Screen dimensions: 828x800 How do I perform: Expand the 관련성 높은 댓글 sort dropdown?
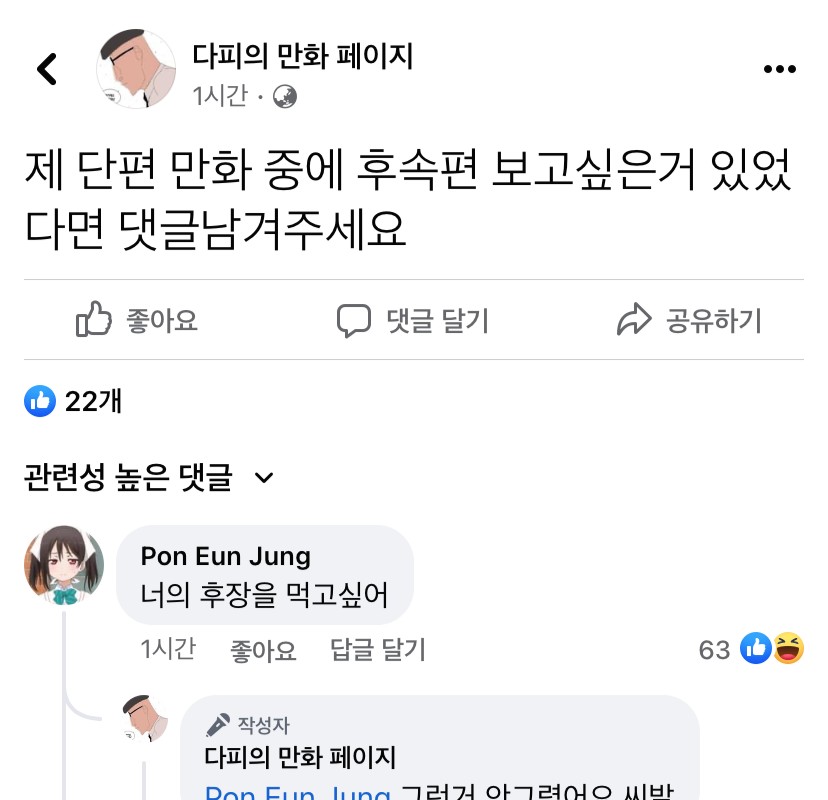click(x=264, y=478)
